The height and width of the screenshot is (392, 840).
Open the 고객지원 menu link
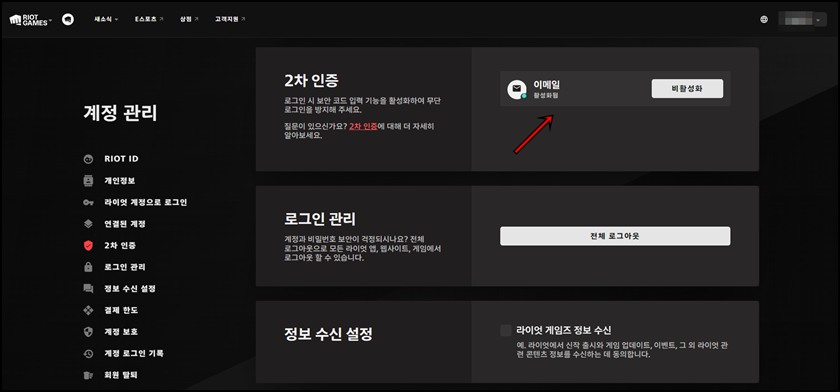(230, 19)
